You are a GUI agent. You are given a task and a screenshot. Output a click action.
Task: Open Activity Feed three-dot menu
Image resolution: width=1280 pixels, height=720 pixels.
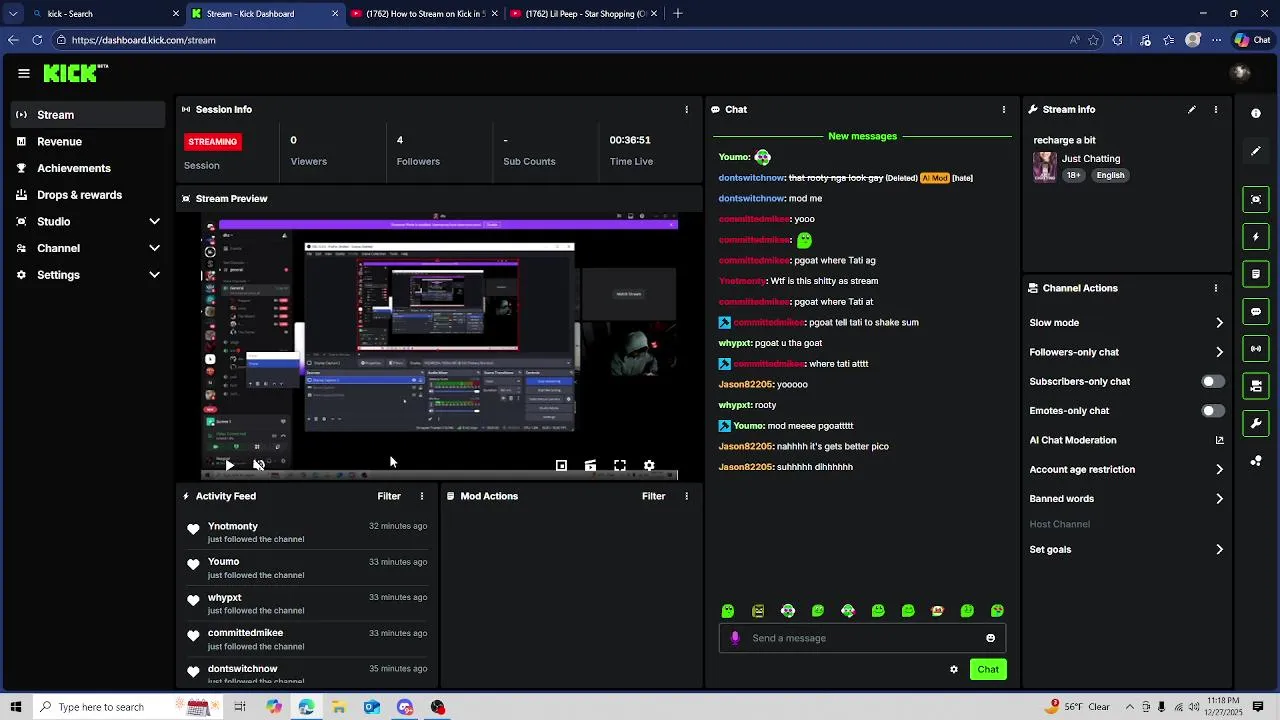point(422,496)
